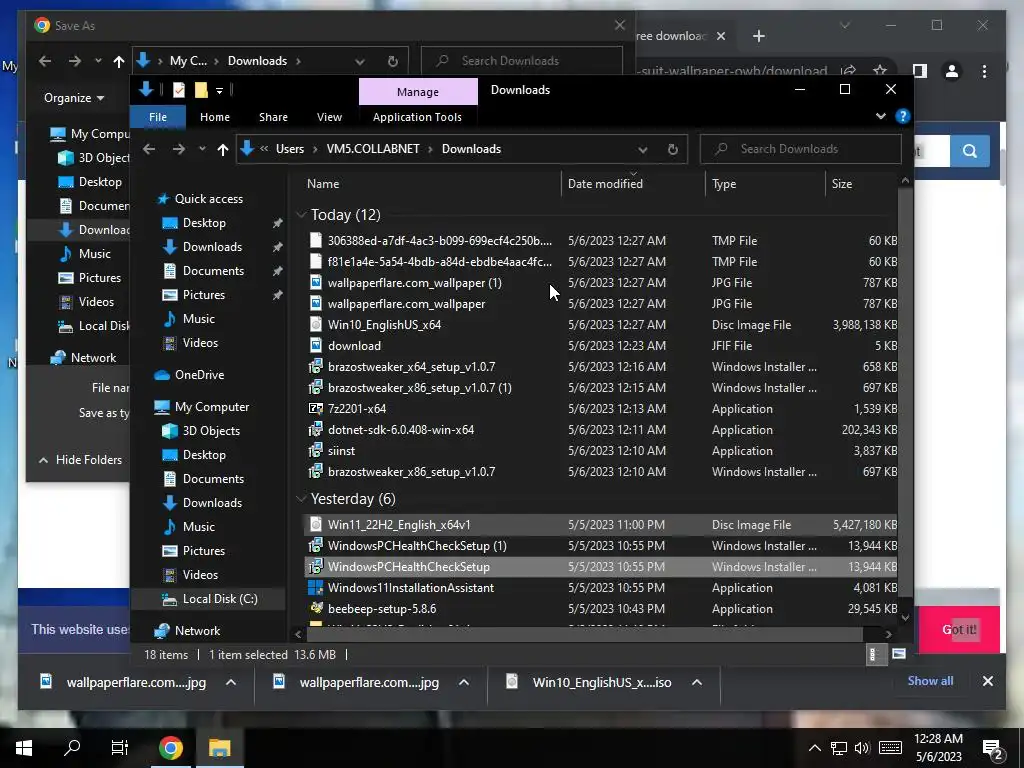Dismiss Chrome downloads bar with X

(987, 681)
